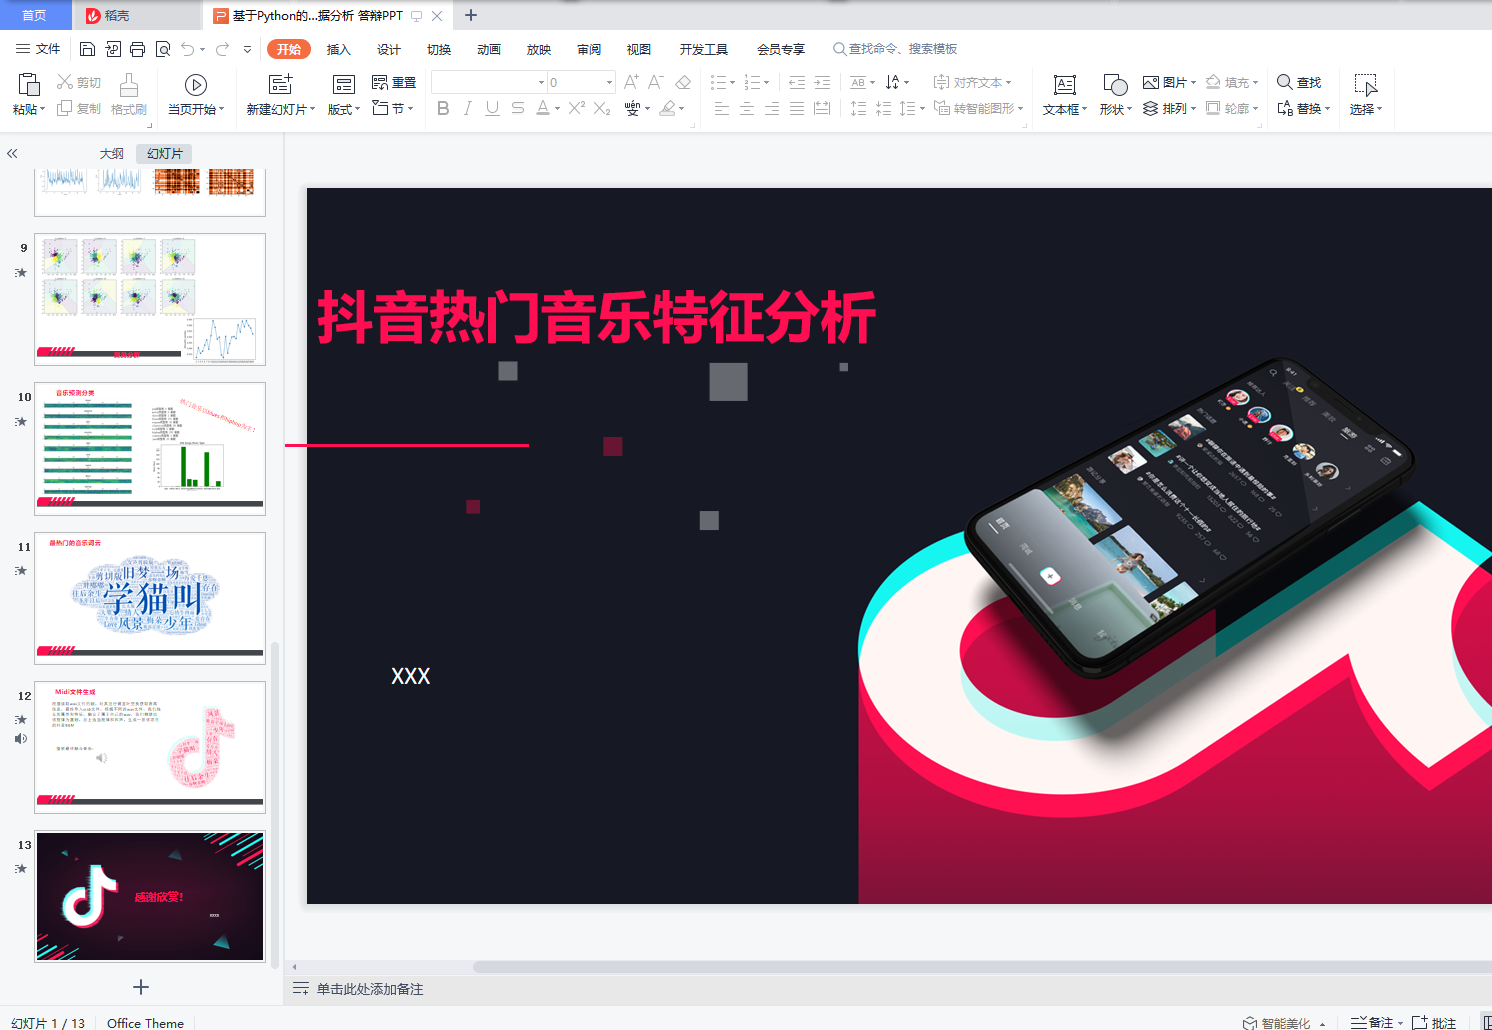Open the font size dropdown
Image resolution: width=1492 pixels, height=1030 pixels.
[x=609, y=82]
